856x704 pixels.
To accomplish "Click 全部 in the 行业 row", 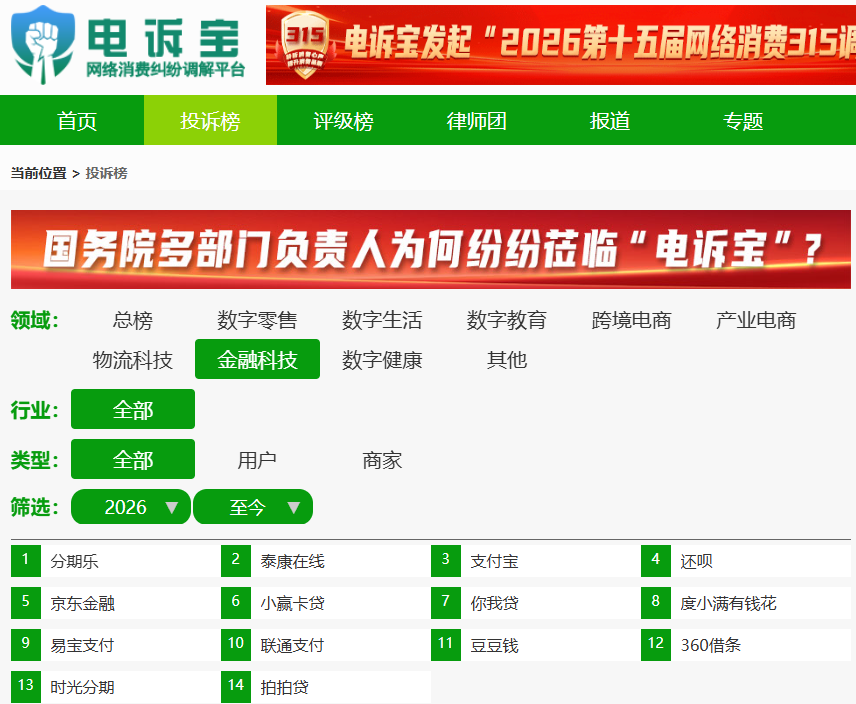I will click(133, 409).
